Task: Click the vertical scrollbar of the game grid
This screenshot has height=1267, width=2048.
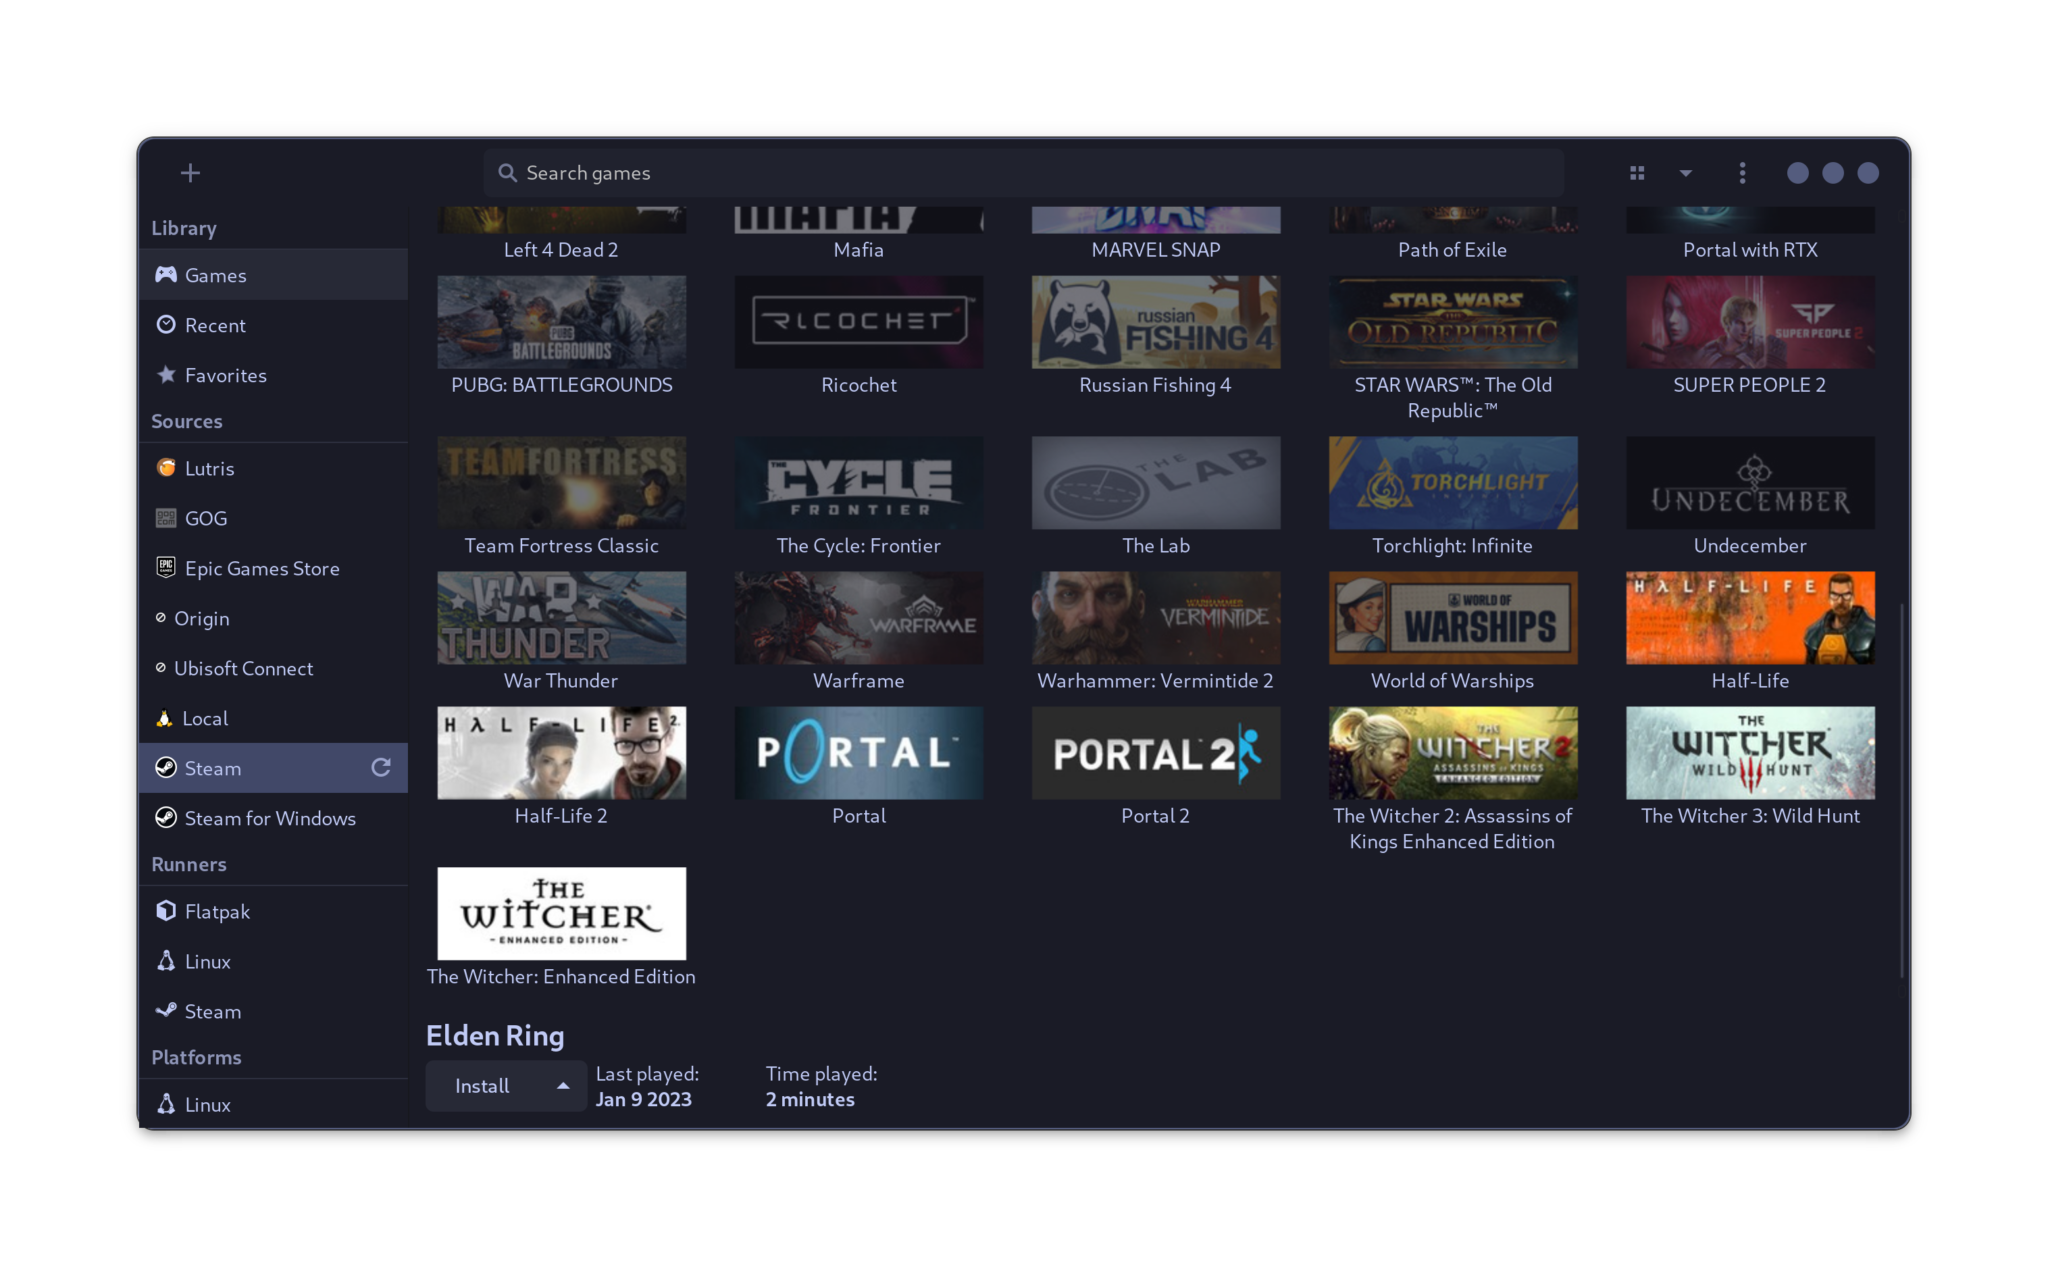Action: (x=1902, y=790)
